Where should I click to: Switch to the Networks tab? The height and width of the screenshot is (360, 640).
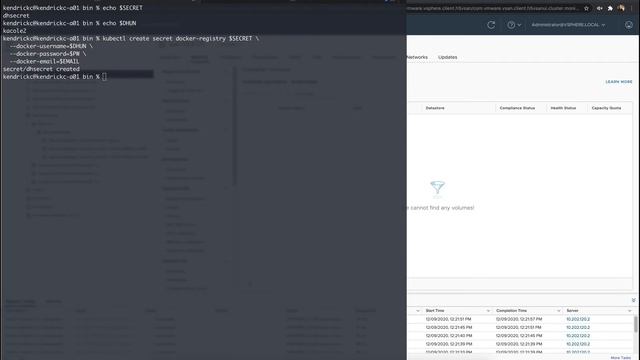pos(417,57)
